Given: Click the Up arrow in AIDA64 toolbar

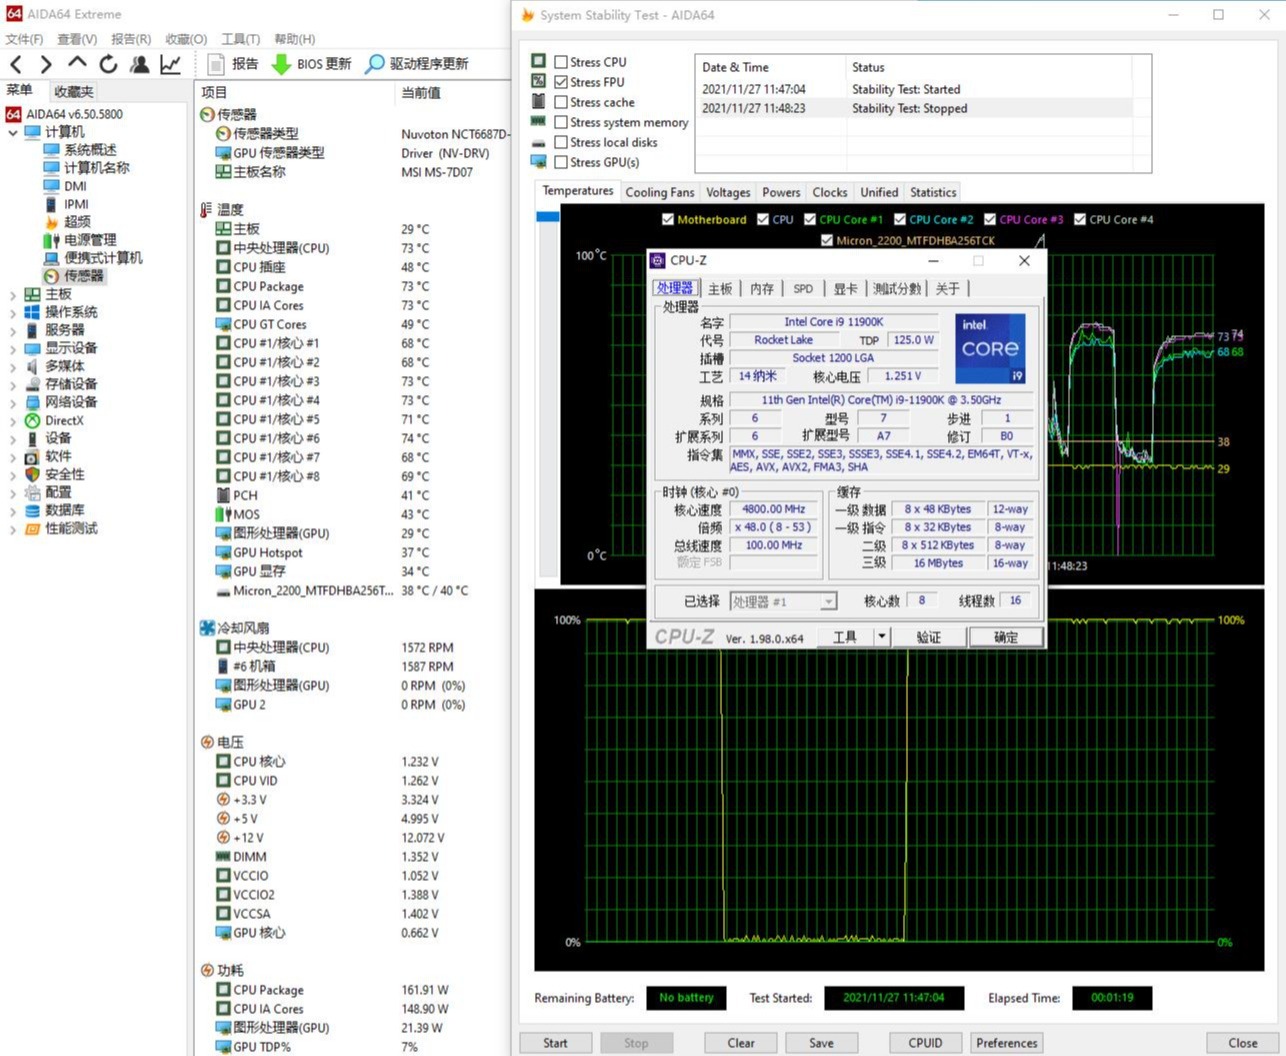Looking at the screenshot, I should click(77, 63).
